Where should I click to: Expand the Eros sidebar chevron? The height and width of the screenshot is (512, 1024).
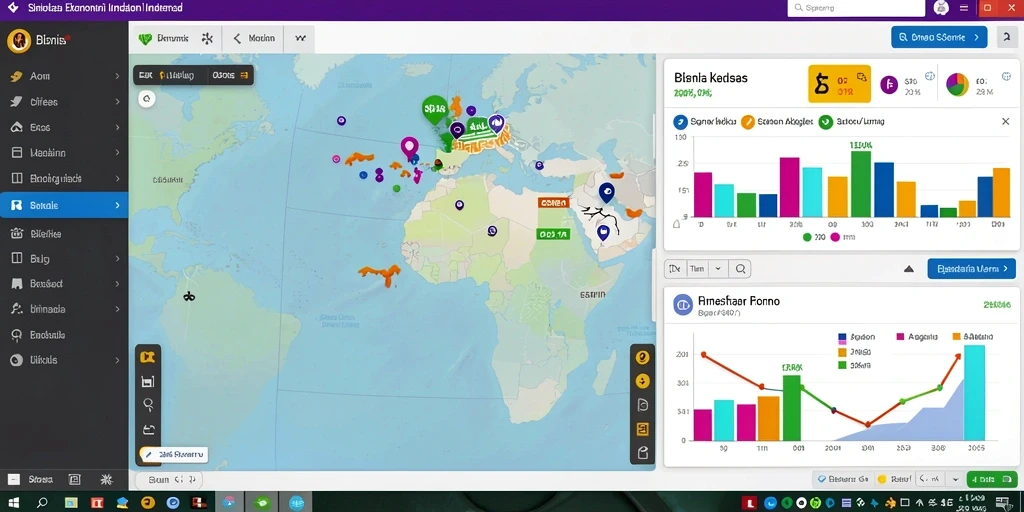pos(117,127)
